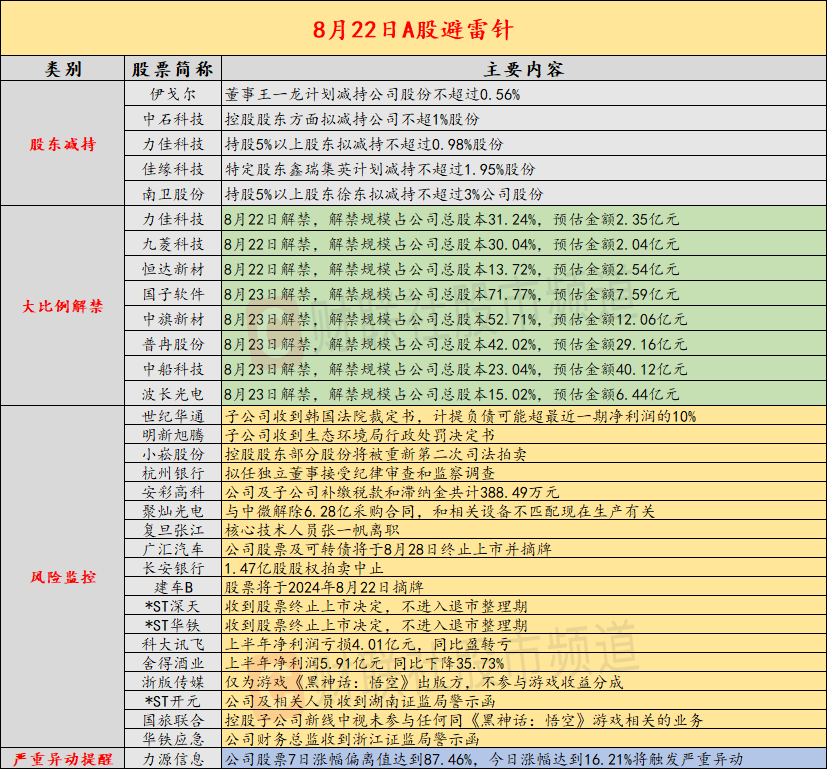The height and width of the screenshot is (769, 827).
Task: Click 力源信息 row content about 87.46% deviation
Action: [x=484, y=760]
